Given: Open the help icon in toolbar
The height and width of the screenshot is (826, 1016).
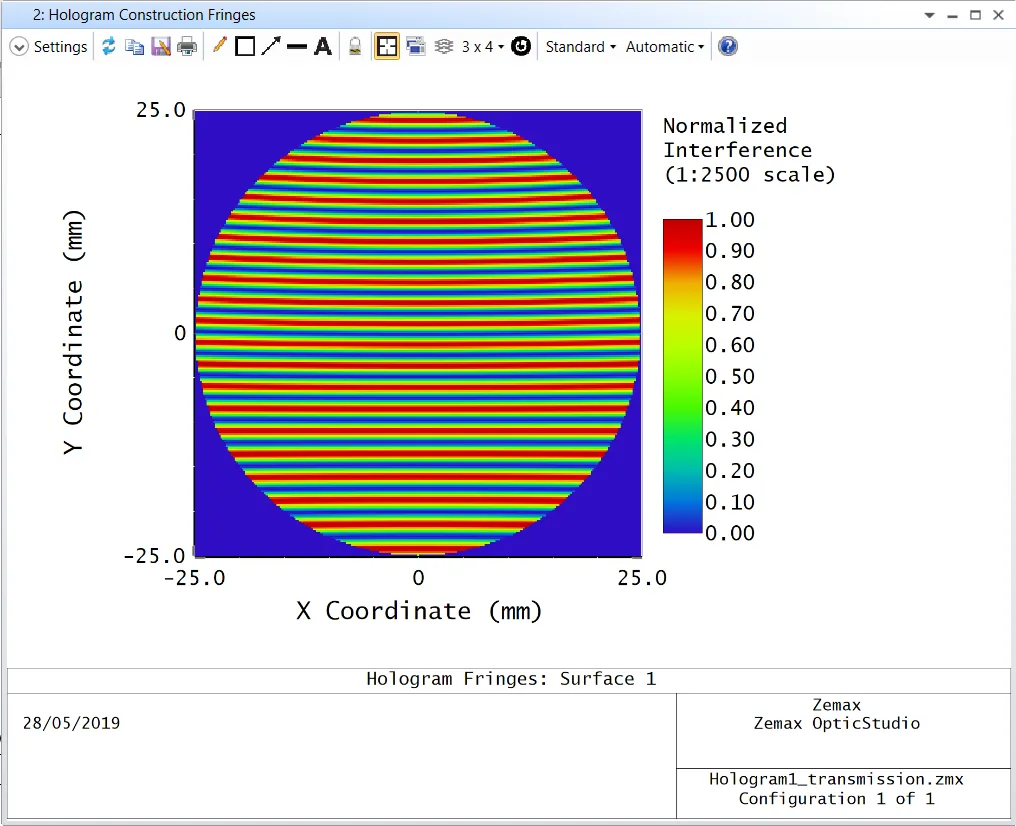Looking at the screenshot, I should pos(728,47).
